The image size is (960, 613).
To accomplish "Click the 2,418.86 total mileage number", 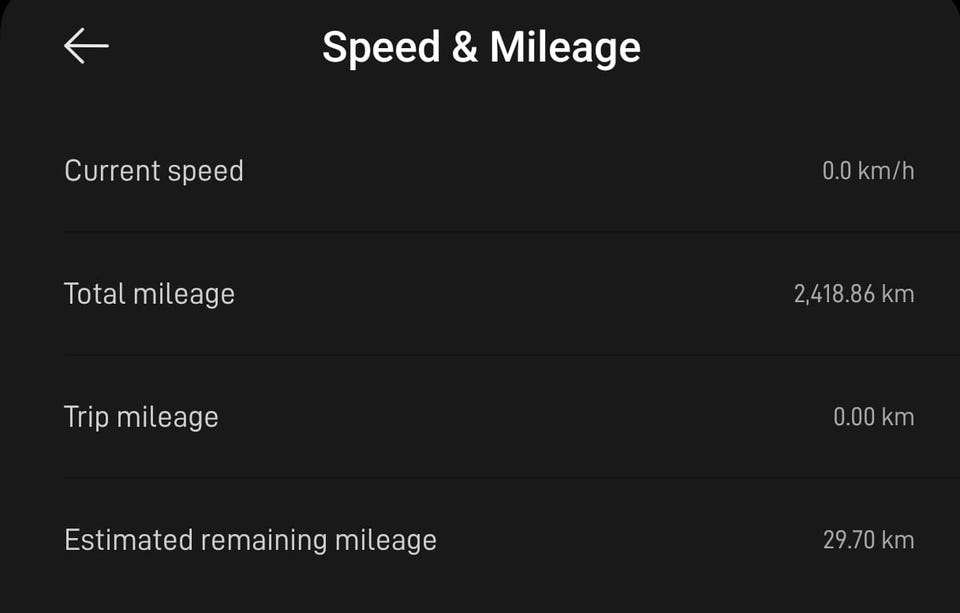I will point(834,294).
